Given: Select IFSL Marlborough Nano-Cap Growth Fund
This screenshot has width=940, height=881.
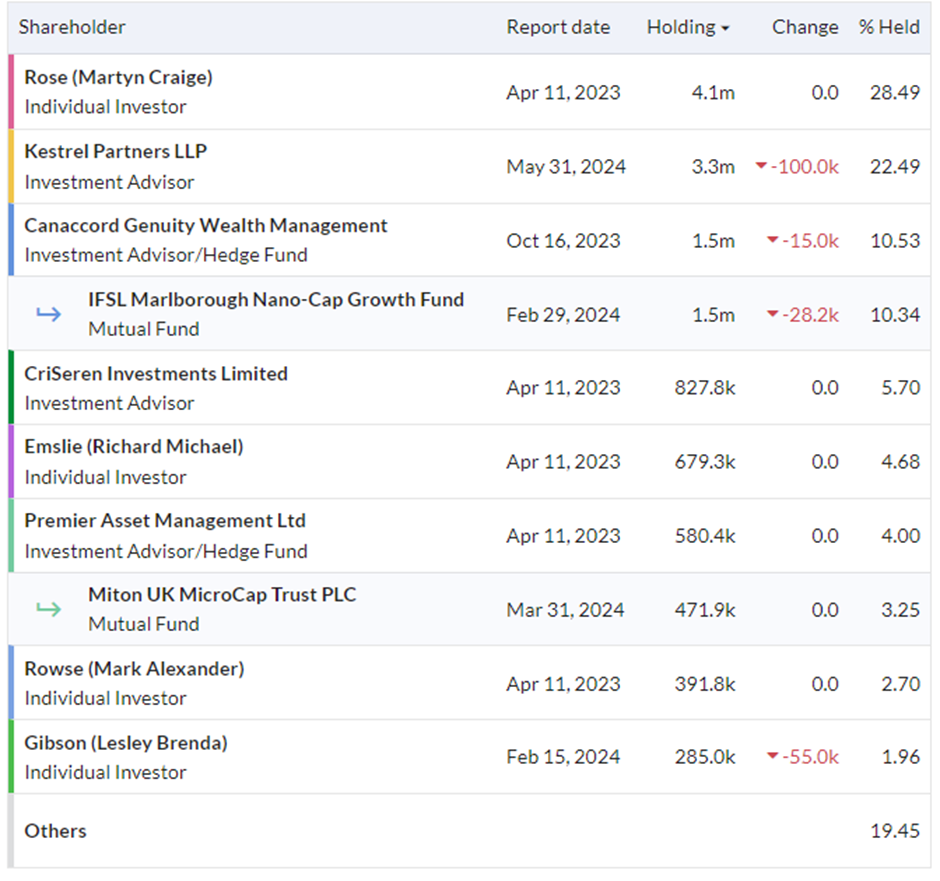Looking at the screenshot, I should pos(276,299).
